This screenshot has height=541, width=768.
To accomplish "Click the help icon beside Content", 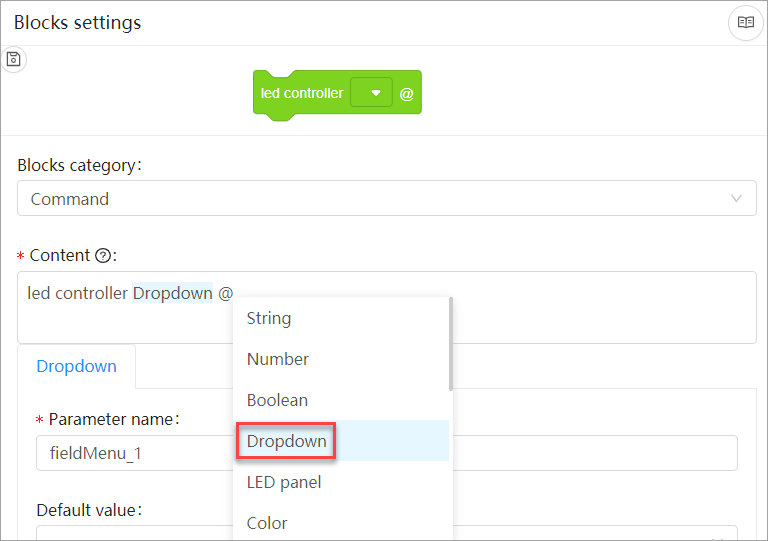I will pos(102,256).
